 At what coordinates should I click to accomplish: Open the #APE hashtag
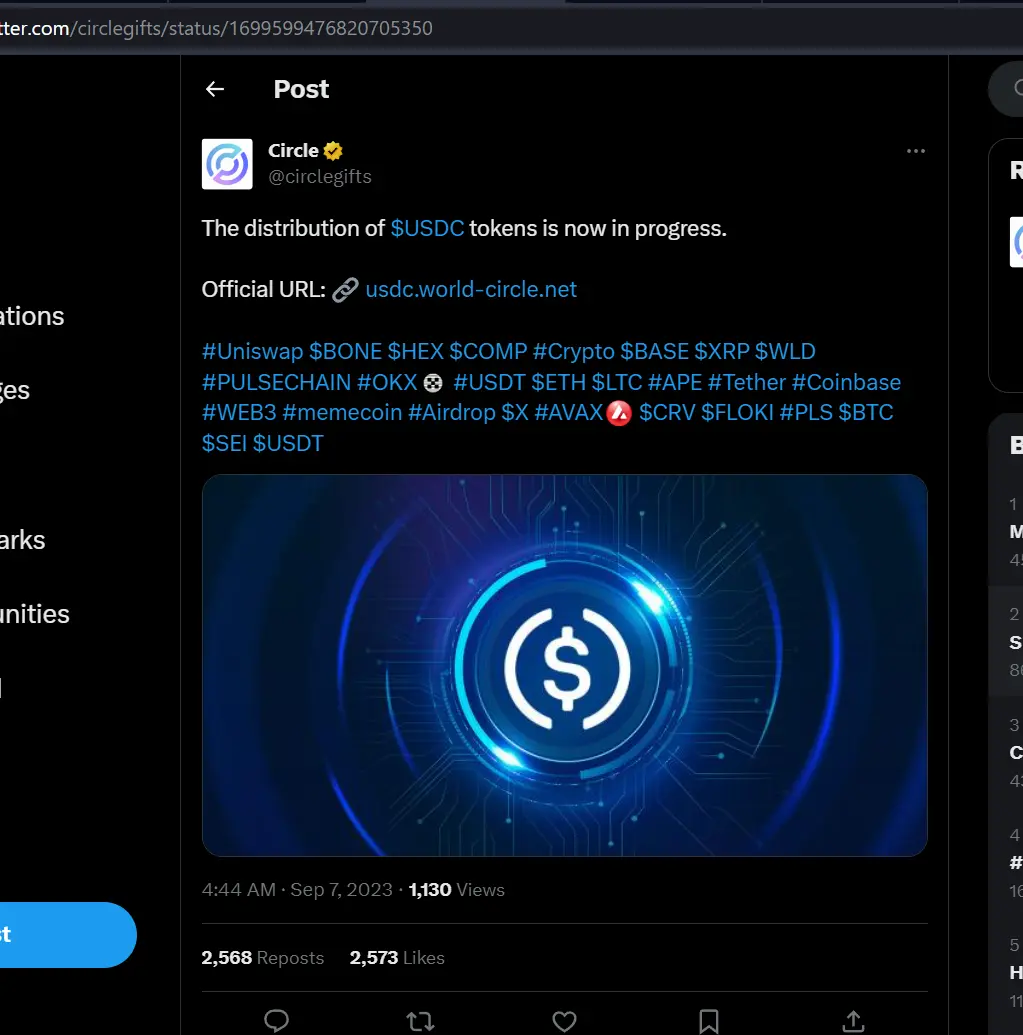(675, 382)
